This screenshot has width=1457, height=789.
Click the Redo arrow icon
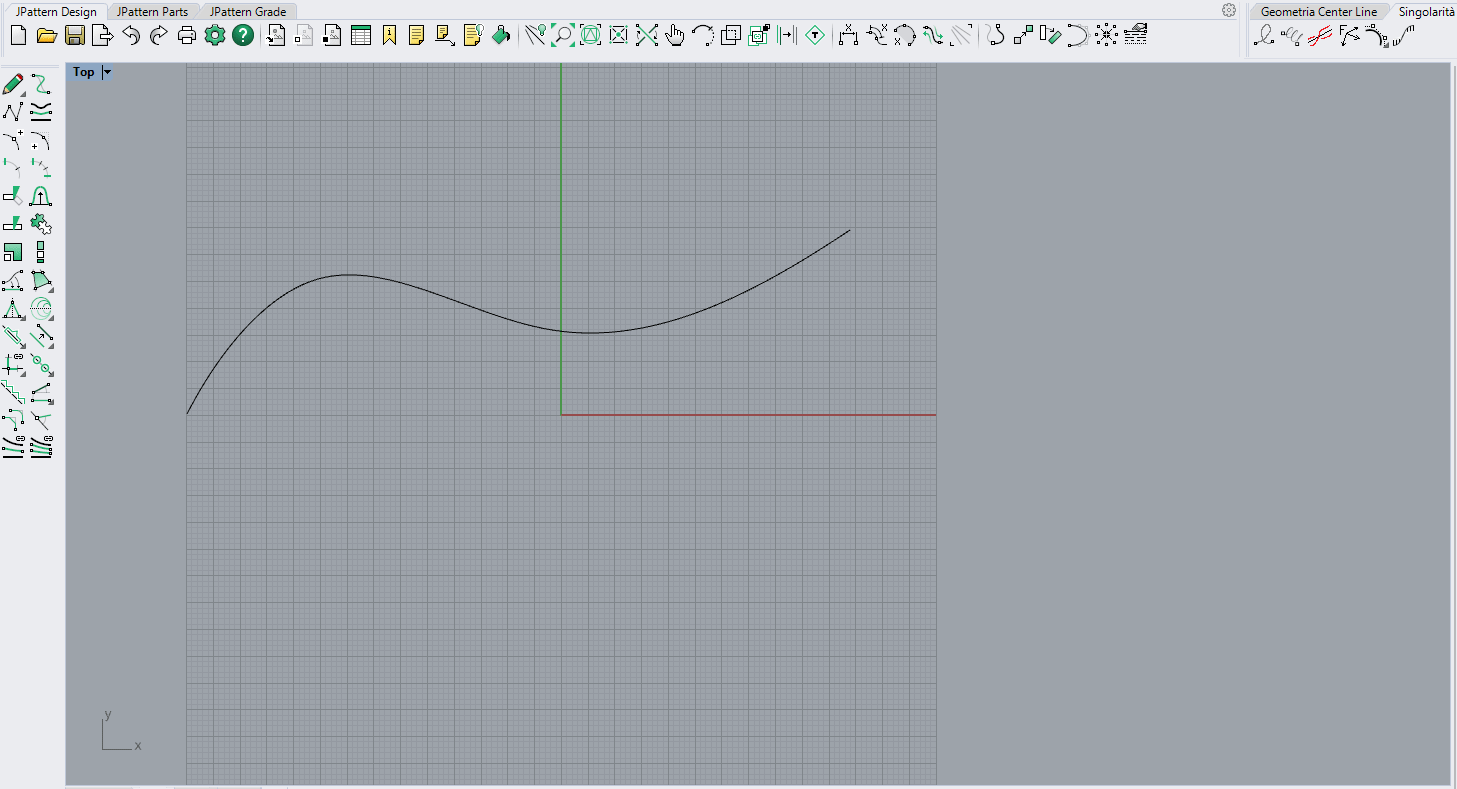pyautogui.click(x=158, y=36)
